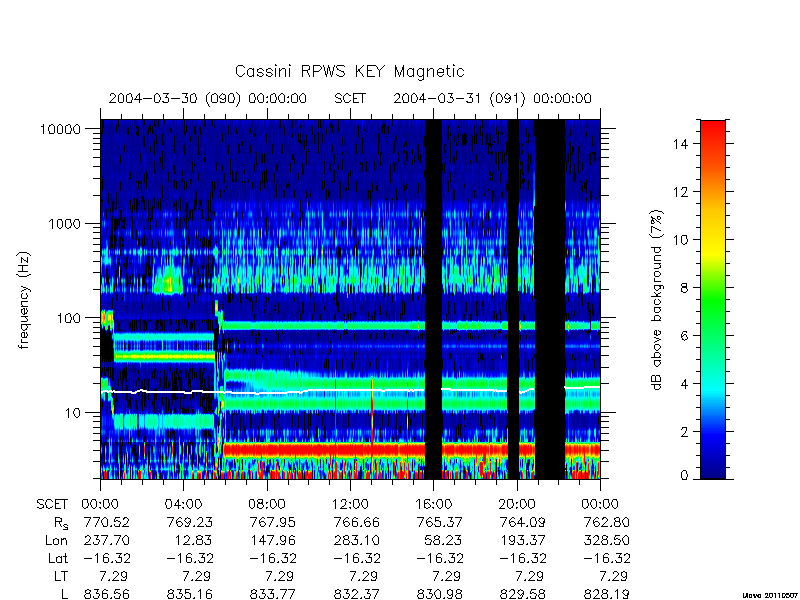Select the longitude value 237.70
800x600 pixels.
click(x=106, y=540)
